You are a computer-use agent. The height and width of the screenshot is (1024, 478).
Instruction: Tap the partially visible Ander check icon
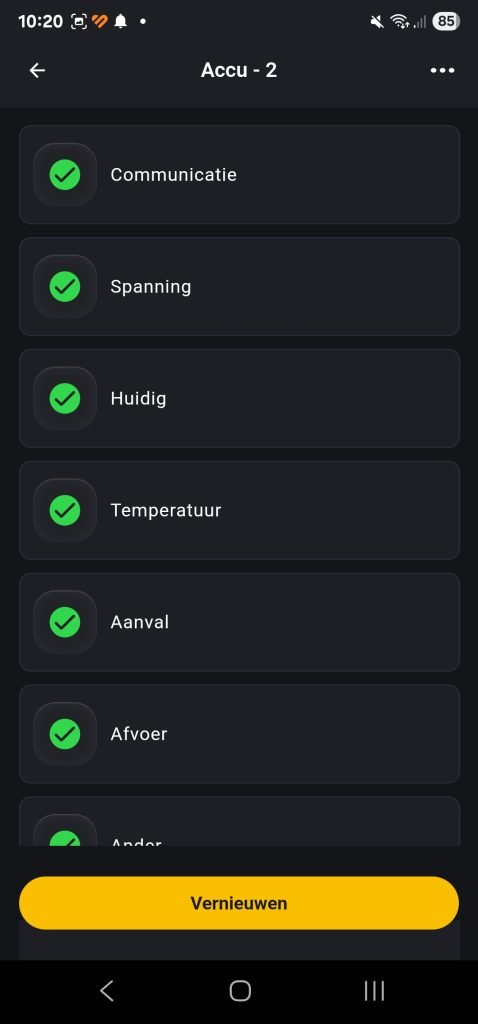pos(65,838)
